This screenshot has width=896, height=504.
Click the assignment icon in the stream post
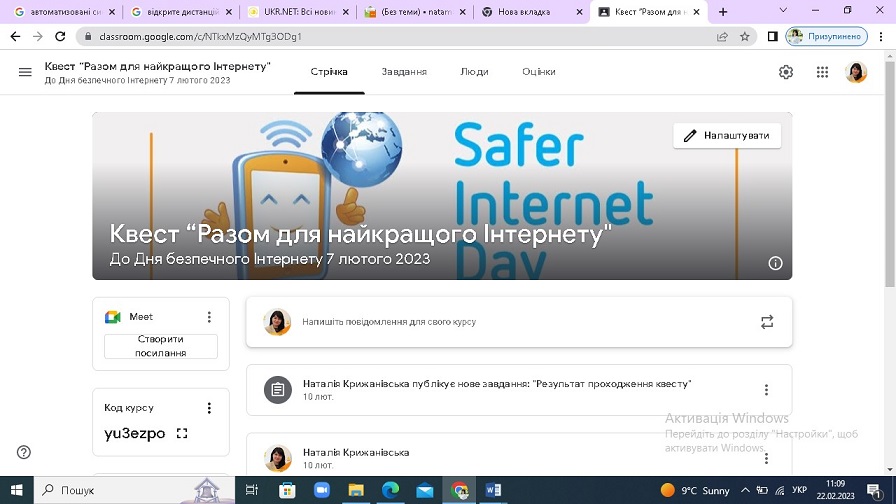coord(278,390)
